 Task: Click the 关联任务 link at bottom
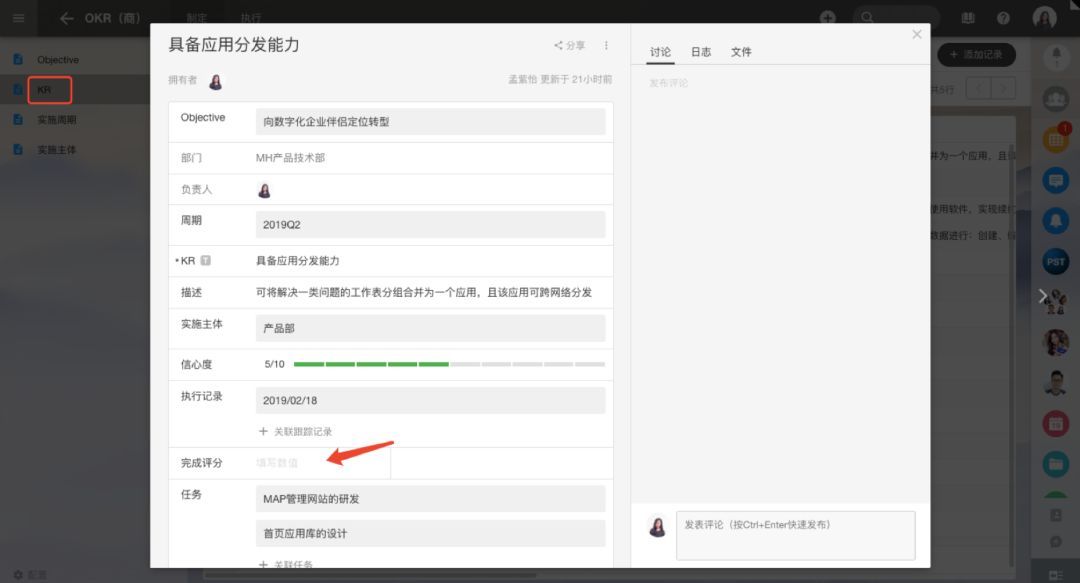pos(286,564)
